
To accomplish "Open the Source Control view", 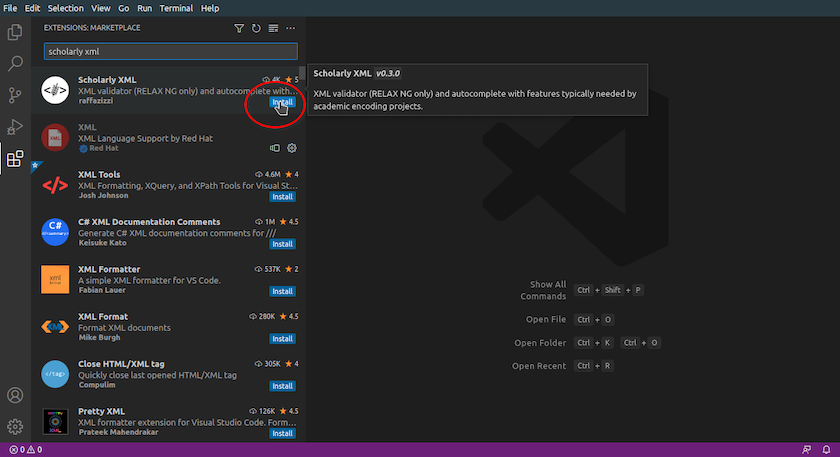I will pos(15,95).
